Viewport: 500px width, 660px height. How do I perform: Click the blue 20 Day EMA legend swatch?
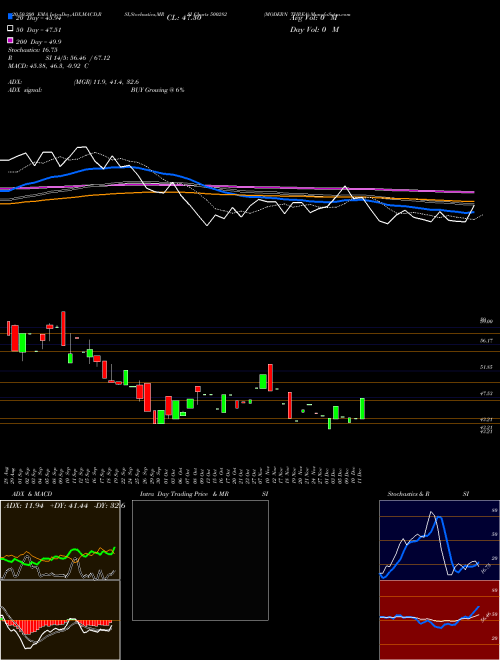tap(10, 16)
